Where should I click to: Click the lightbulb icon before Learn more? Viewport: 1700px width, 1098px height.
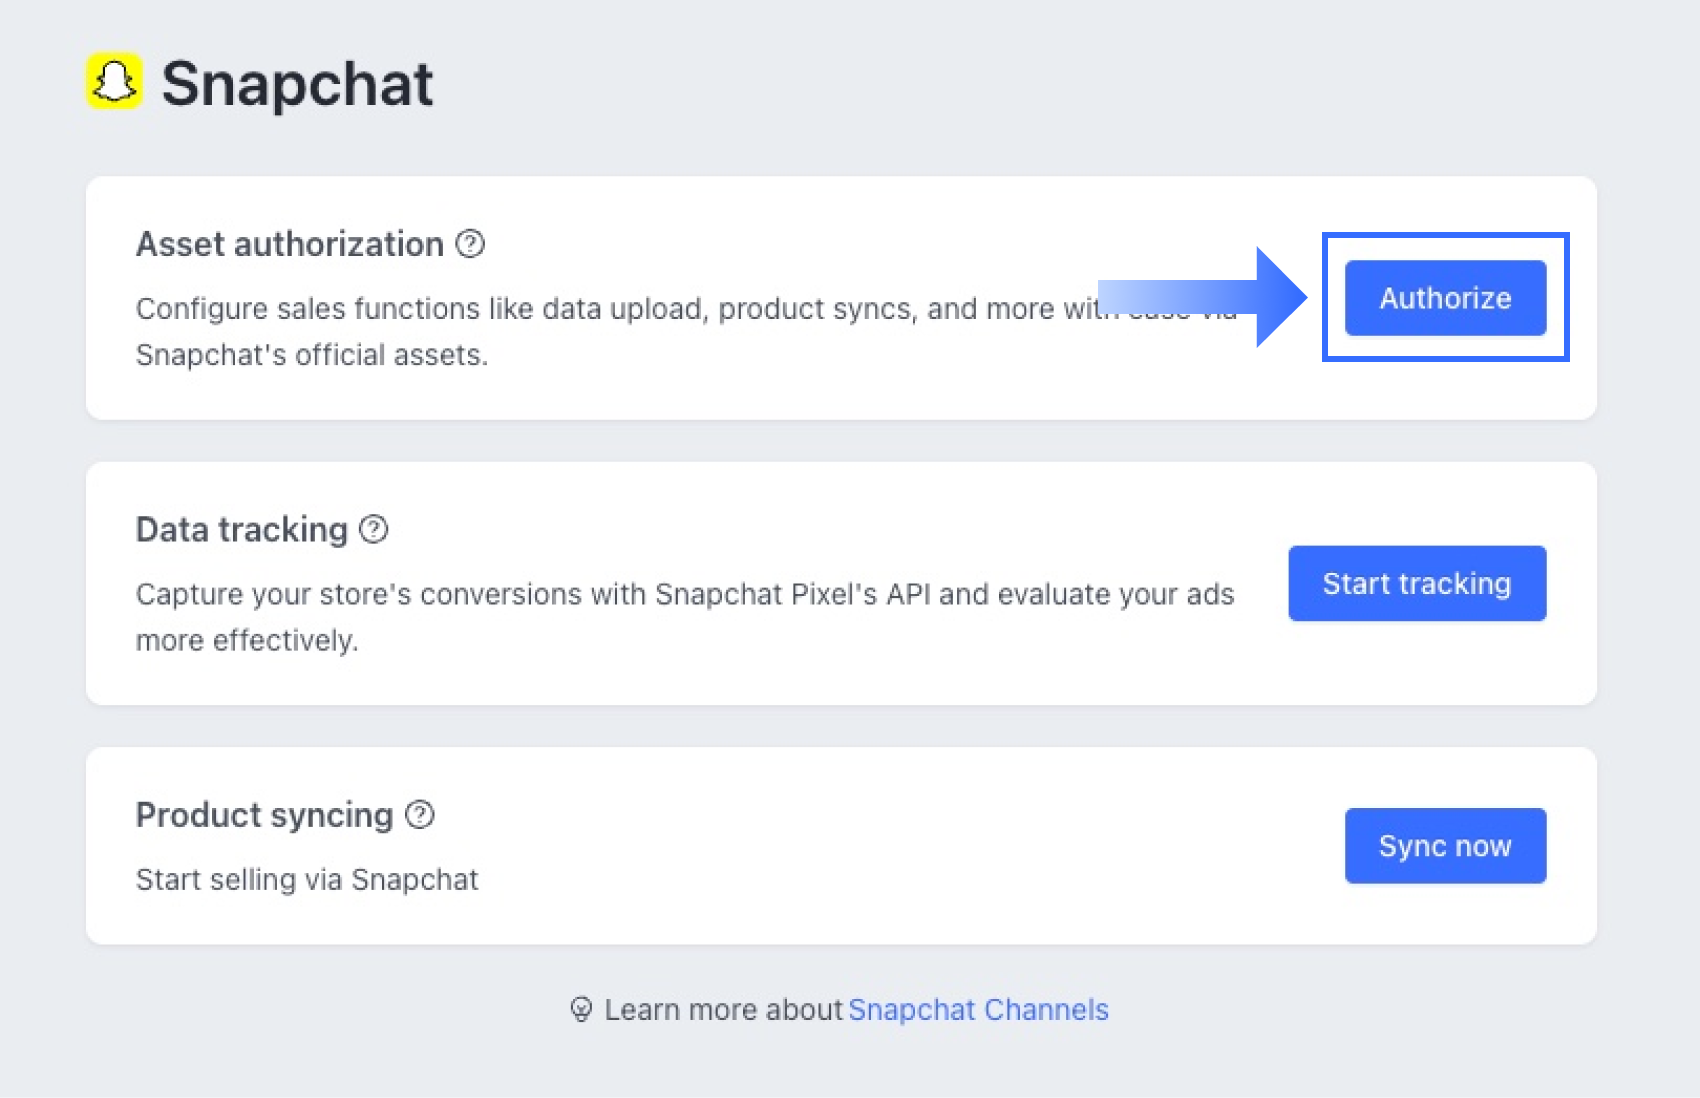(x=581, y=1009)
